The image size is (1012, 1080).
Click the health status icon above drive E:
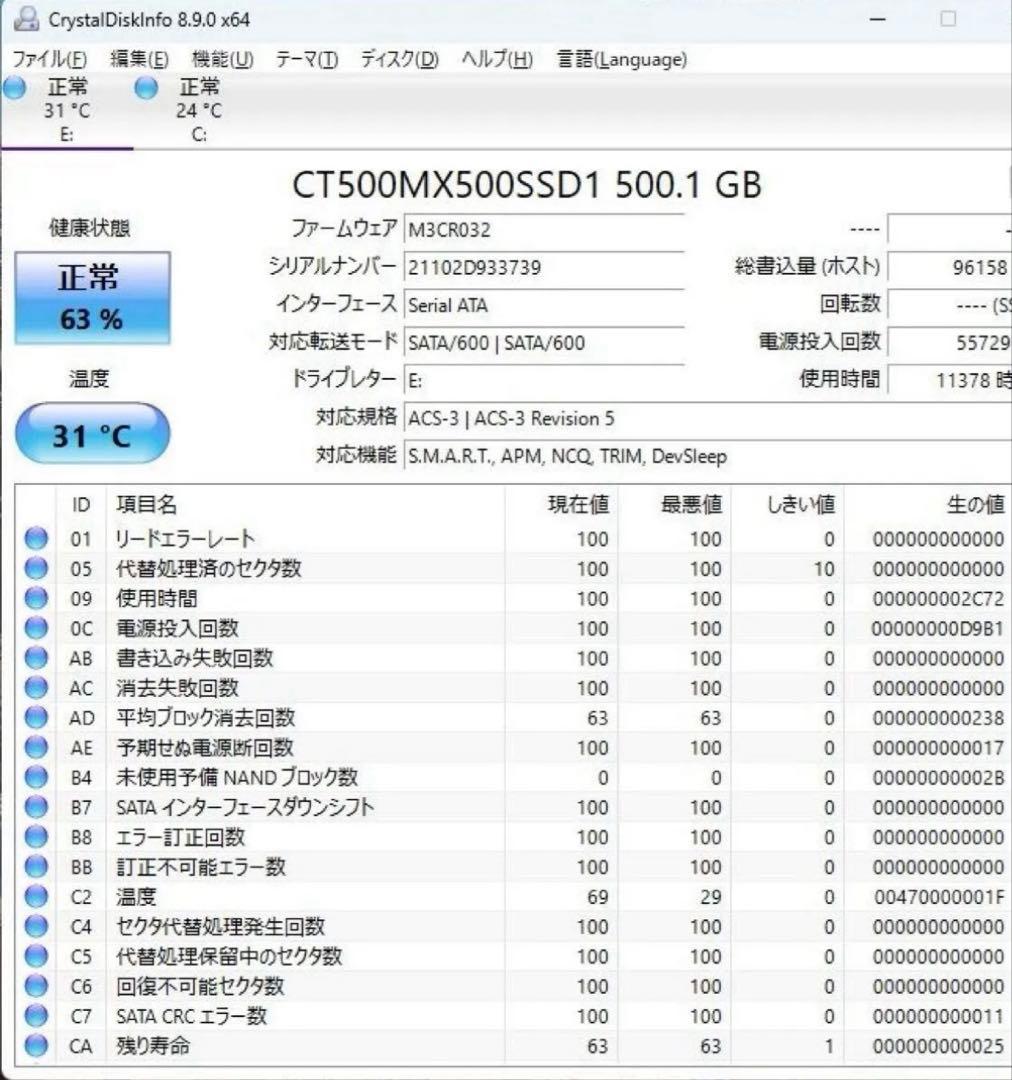[x=14, y=88]
